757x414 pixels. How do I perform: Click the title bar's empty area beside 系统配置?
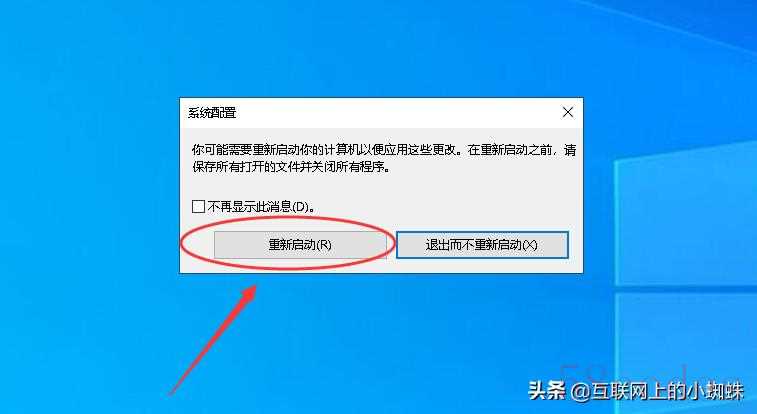396,113
